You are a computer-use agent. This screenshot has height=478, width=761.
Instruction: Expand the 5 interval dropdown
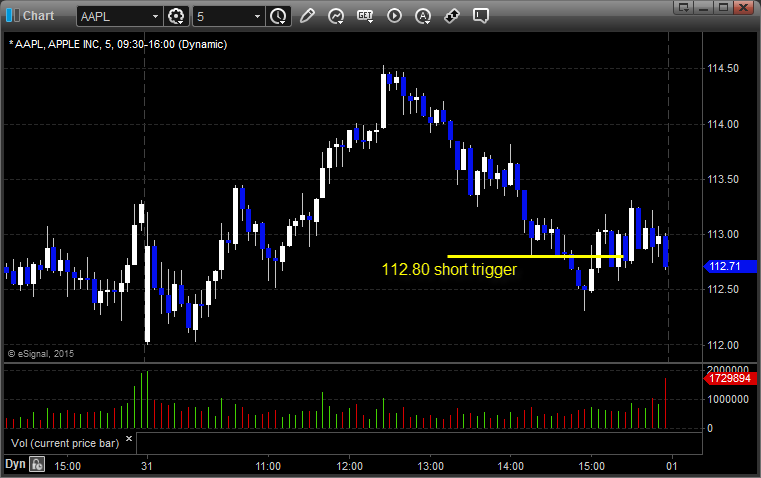point(257,16)
